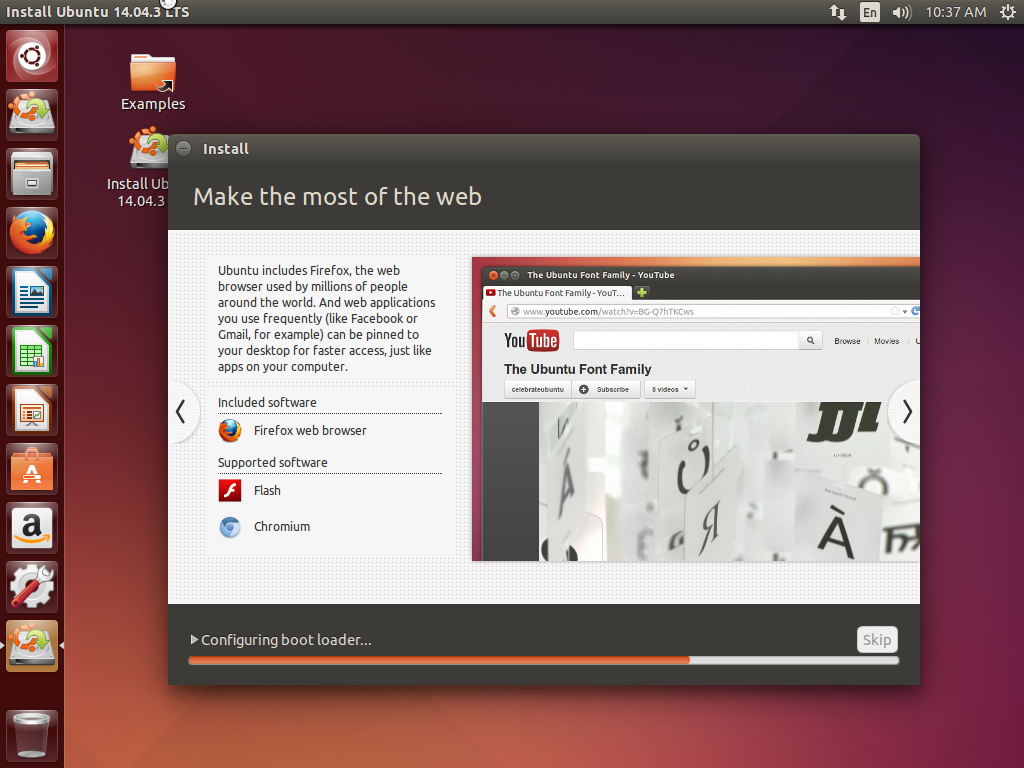Click the 'Flash' label text

(267, 490)
